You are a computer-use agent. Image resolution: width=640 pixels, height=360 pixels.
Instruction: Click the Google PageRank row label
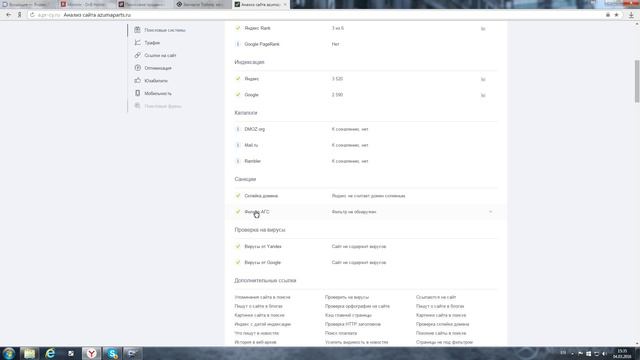click(x=262, y=44)
